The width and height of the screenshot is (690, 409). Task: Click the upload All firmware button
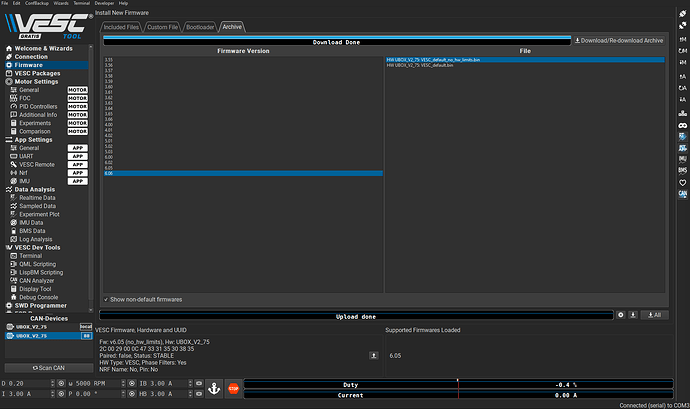[x=654, y=315]
